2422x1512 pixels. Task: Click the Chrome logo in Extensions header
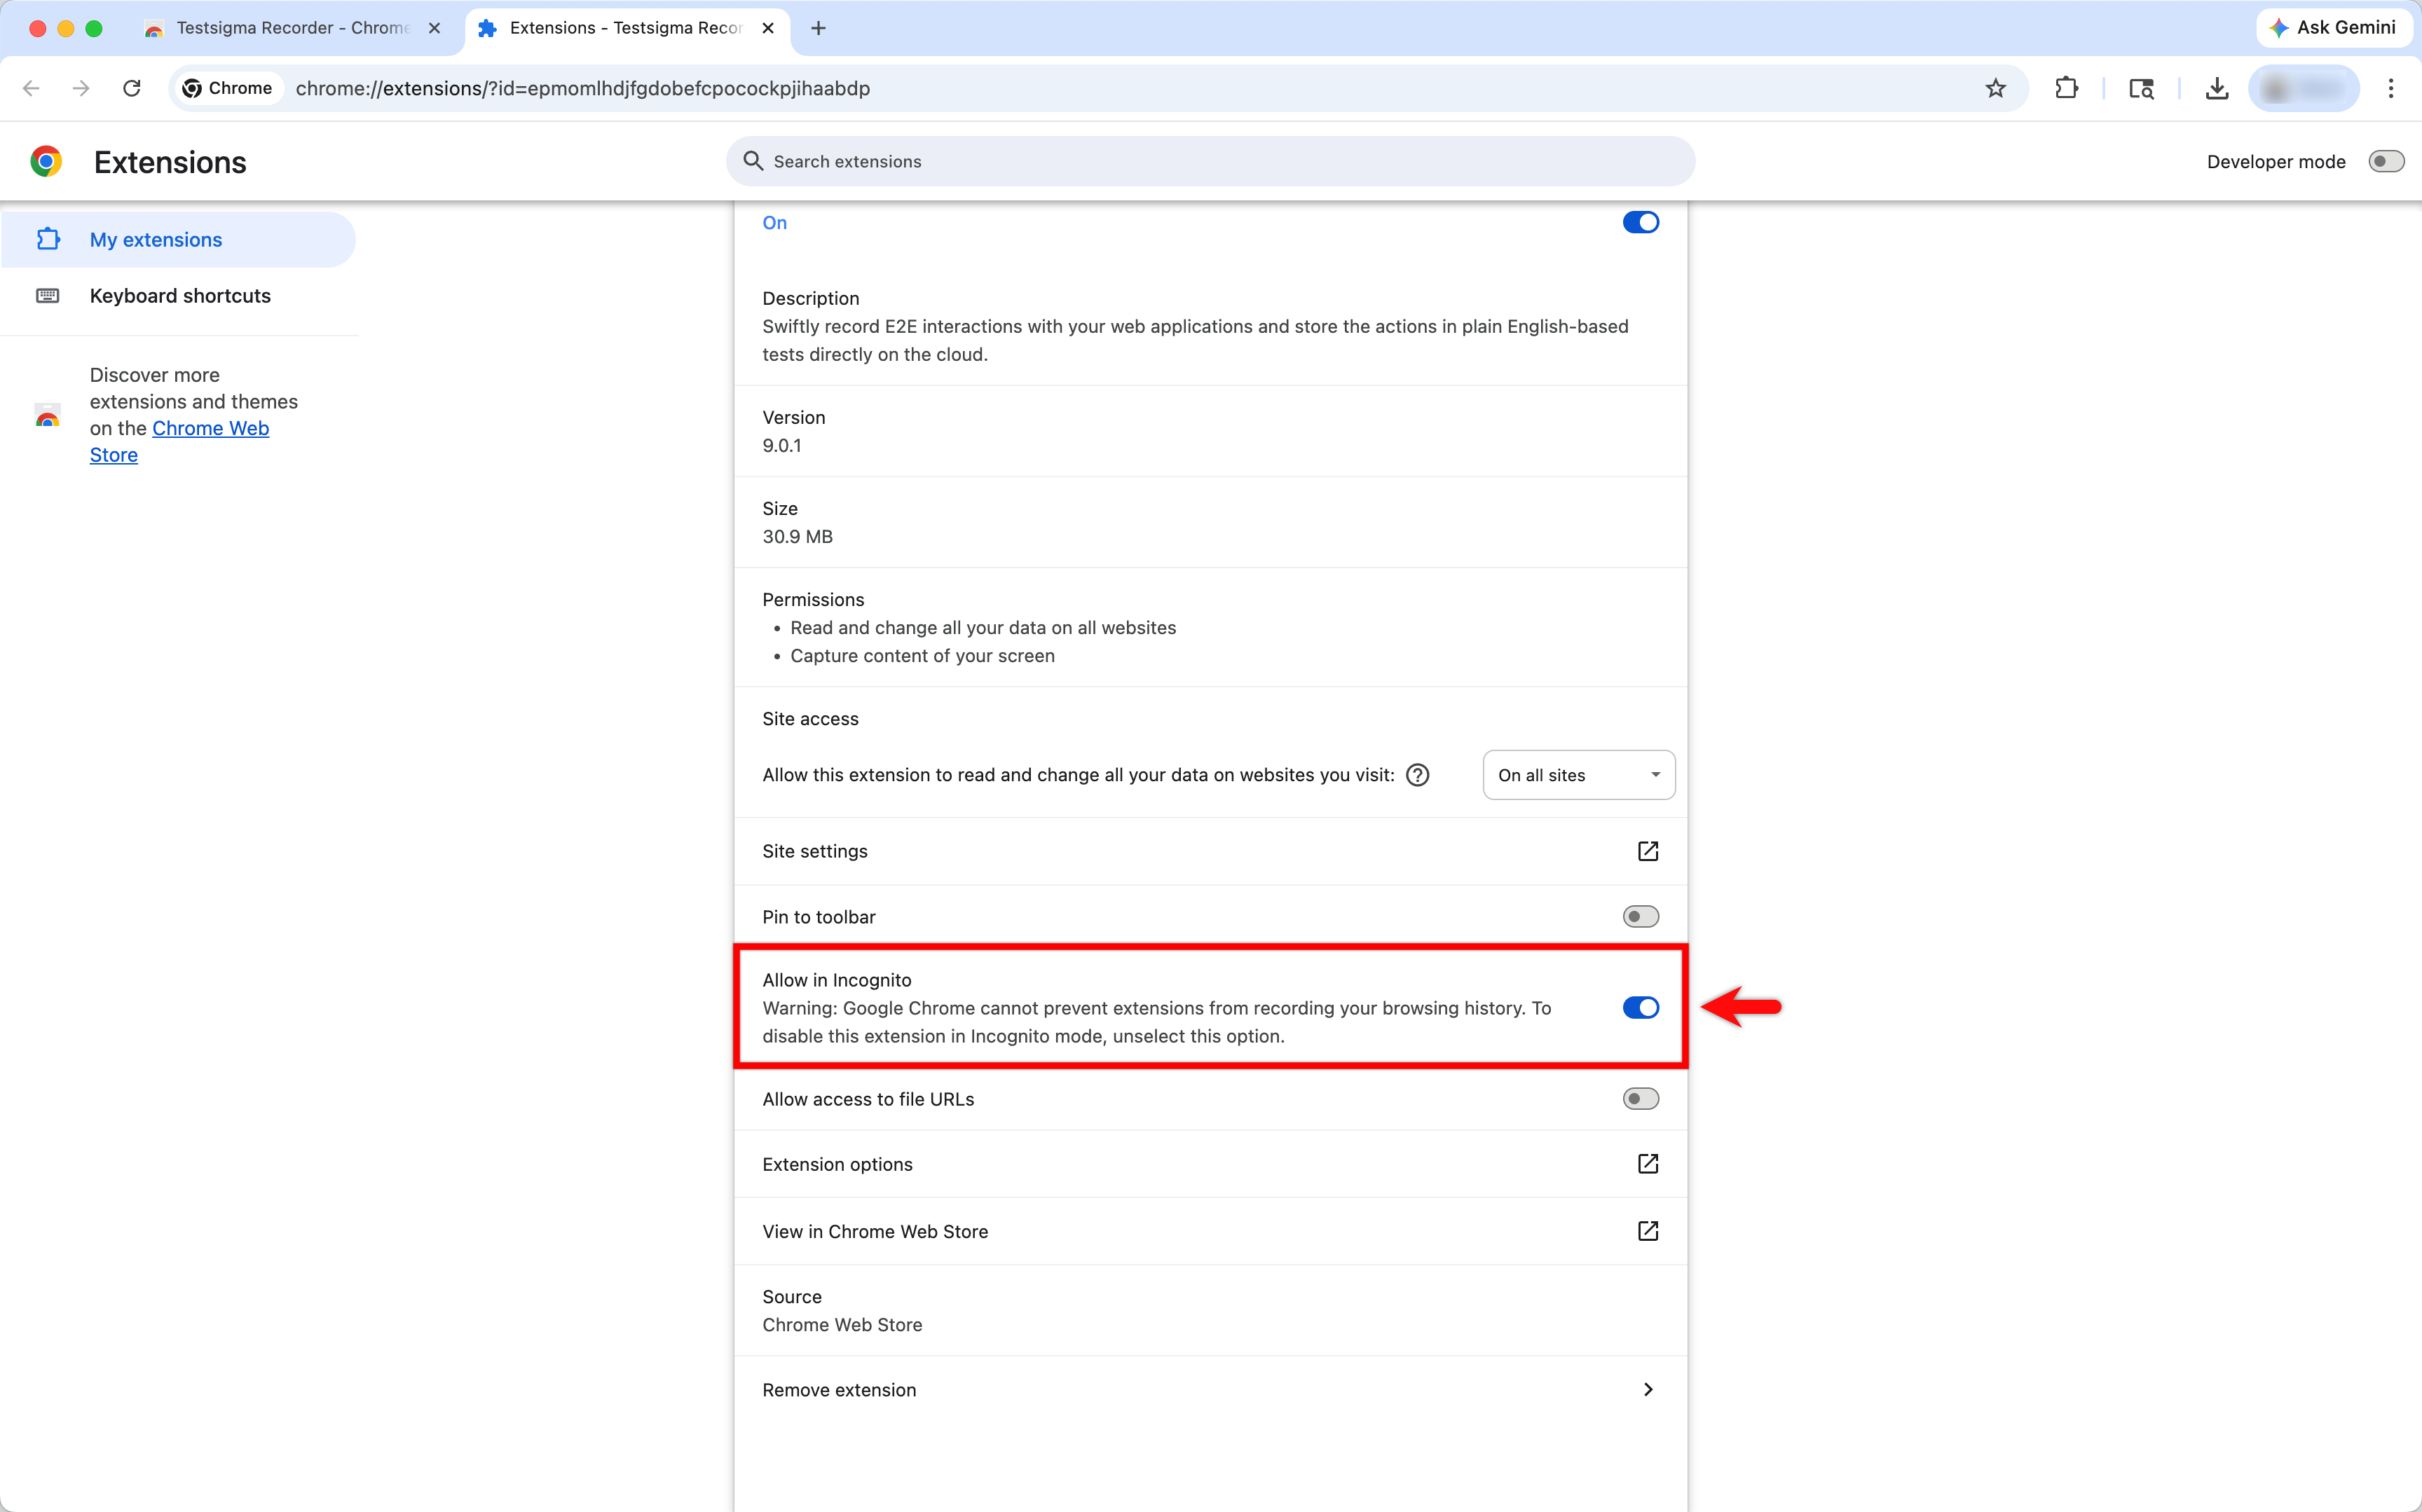[46, 161]
